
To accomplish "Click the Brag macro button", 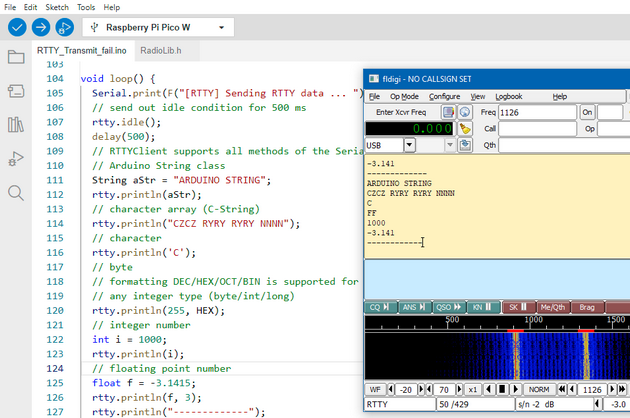I will (587, 307).
